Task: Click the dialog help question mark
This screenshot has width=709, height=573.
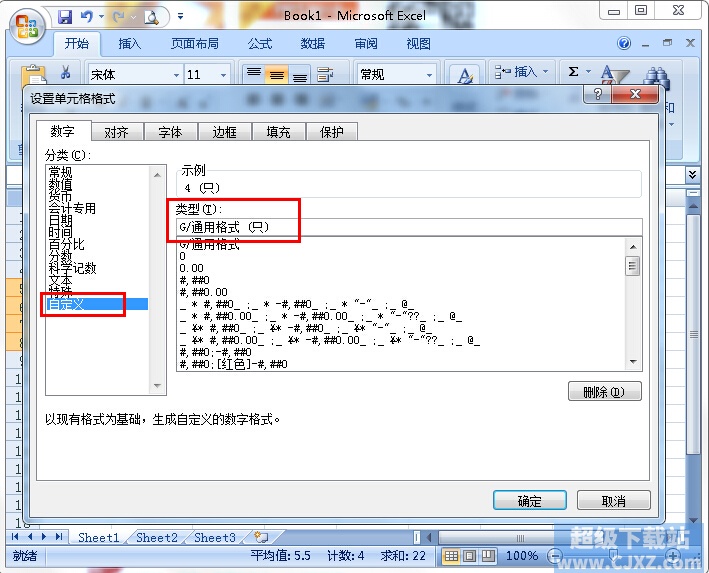Action: pos(599,94)
